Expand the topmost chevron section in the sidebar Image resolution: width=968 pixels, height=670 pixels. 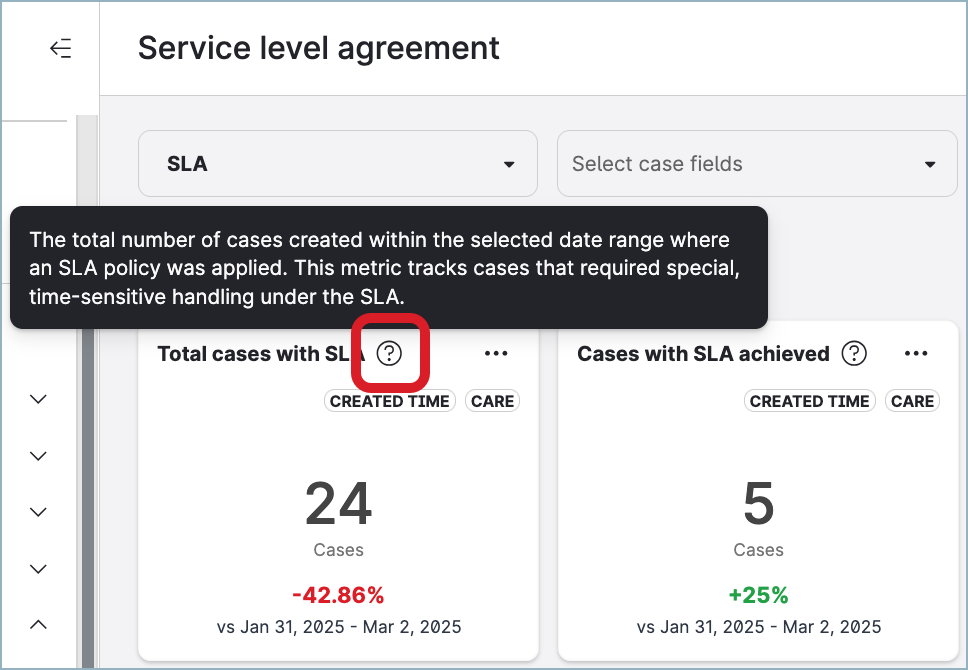[37, 399]
